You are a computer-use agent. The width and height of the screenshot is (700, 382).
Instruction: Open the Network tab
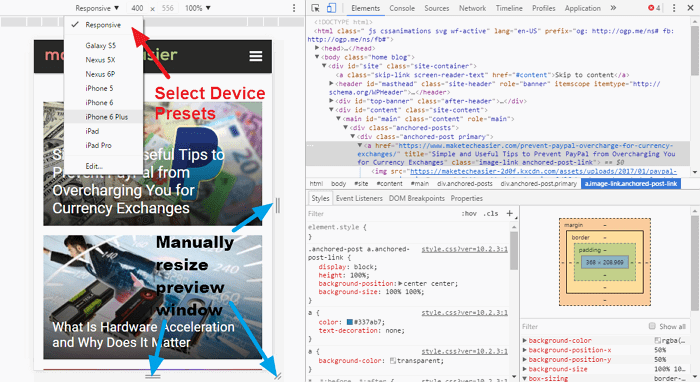coord(472,8)
